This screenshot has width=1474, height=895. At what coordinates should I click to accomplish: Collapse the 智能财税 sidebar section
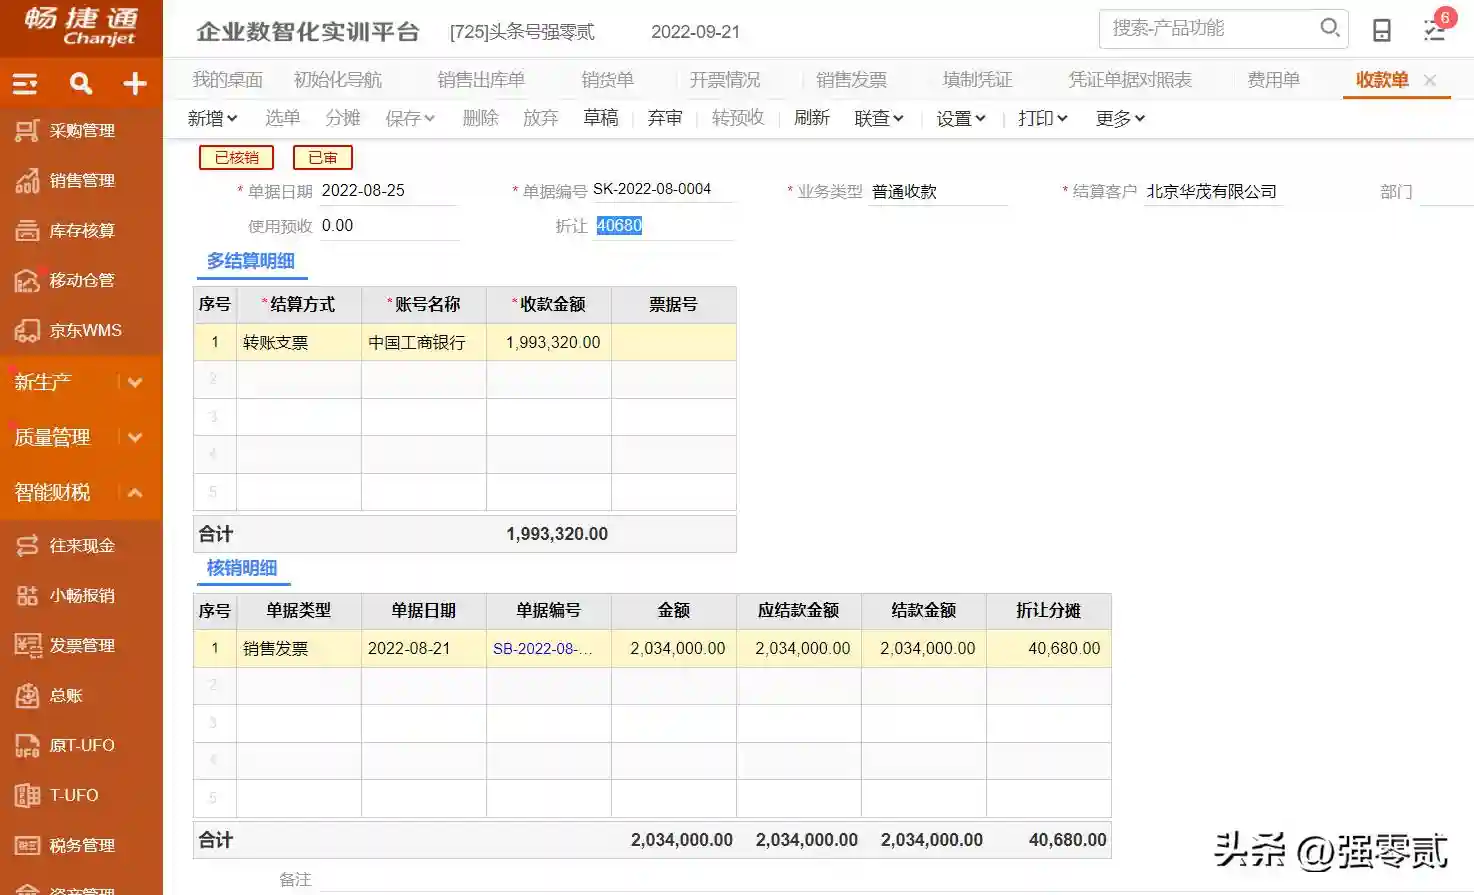coord(135,492)
